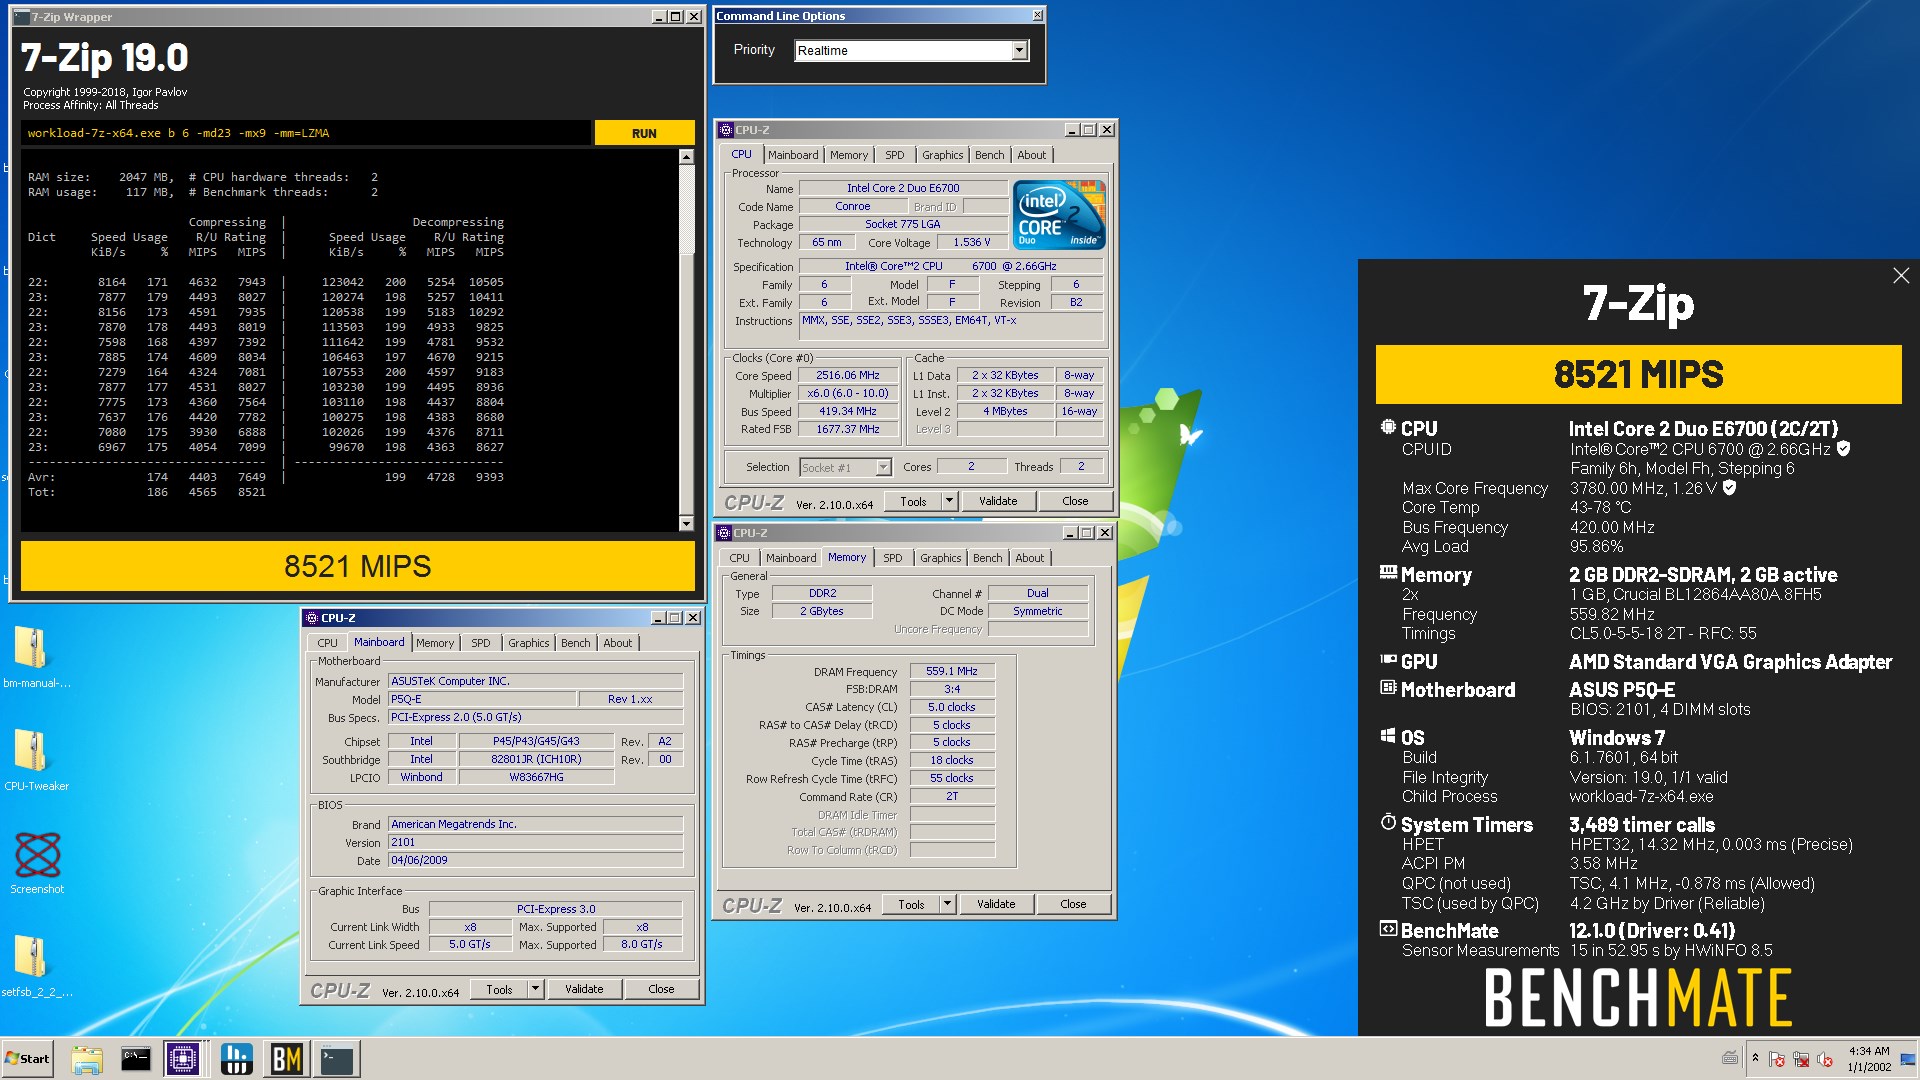Click the system tray clock showing 4:34 AM

point(1868,1059)
